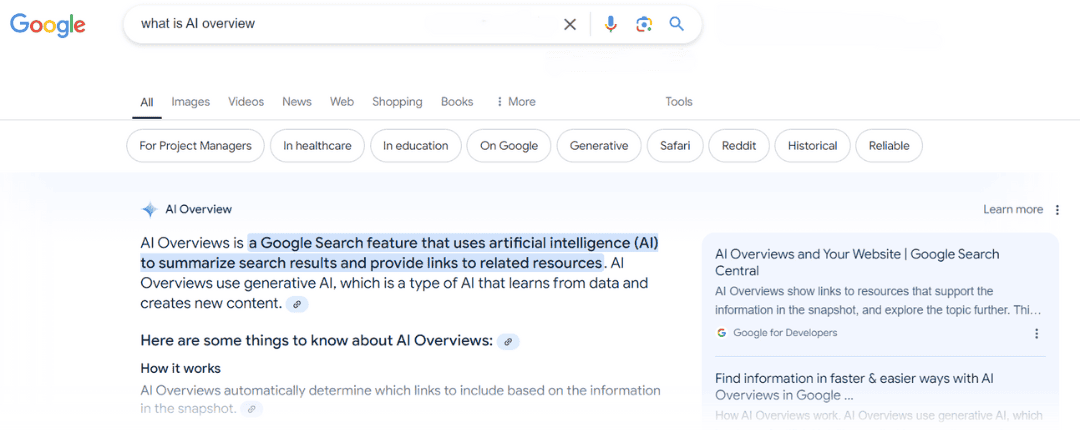Switch to the Books tab

(x=457, y=102)
